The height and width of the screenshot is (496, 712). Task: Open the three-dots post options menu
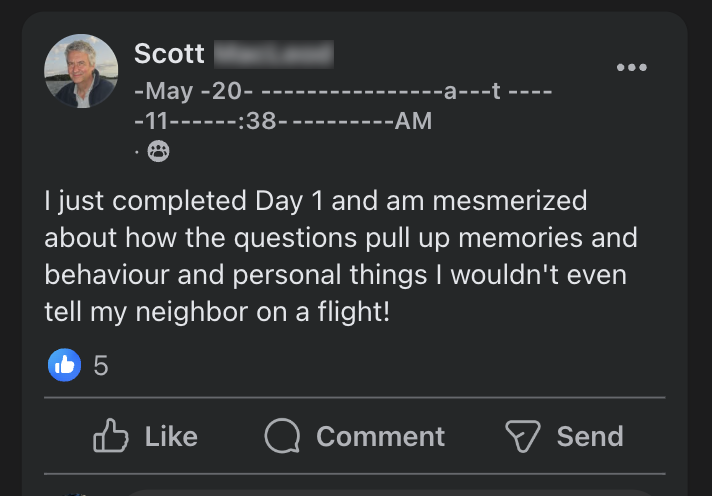(631, 67)
